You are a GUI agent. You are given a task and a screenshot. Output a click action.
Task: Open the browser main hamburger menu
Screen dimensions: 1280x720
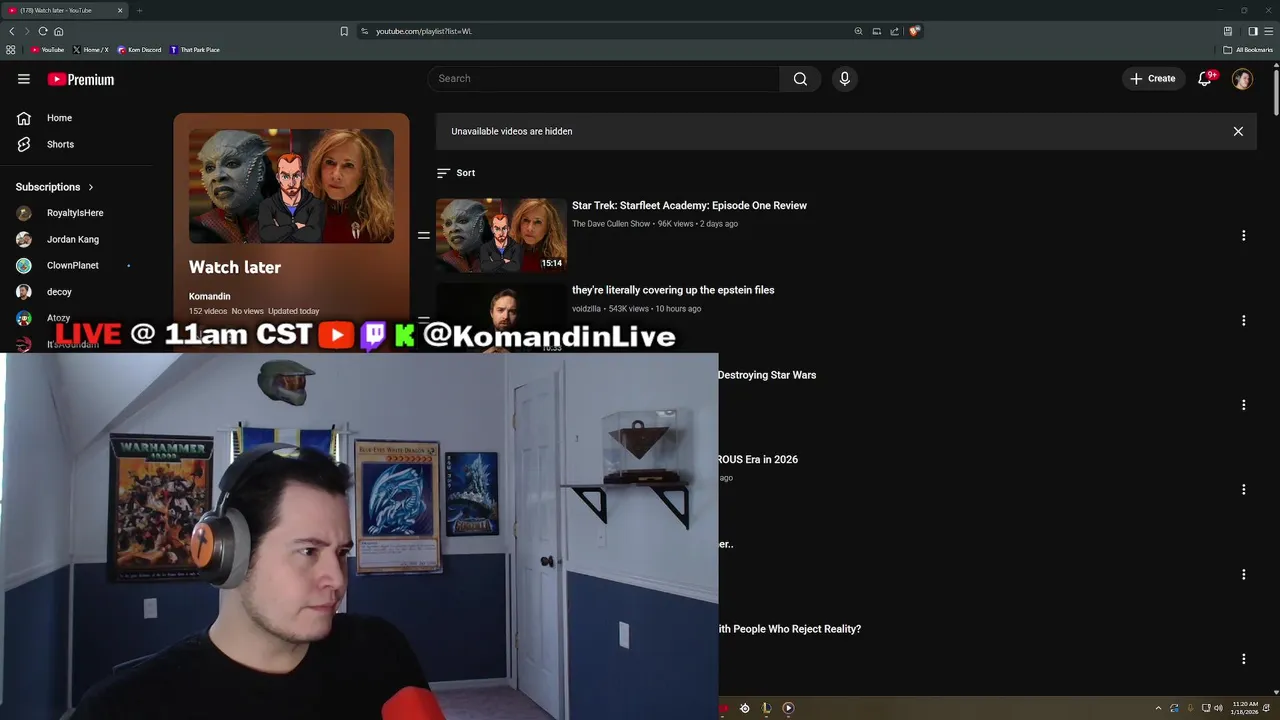pyautogui.click(x=1268, y=31)
